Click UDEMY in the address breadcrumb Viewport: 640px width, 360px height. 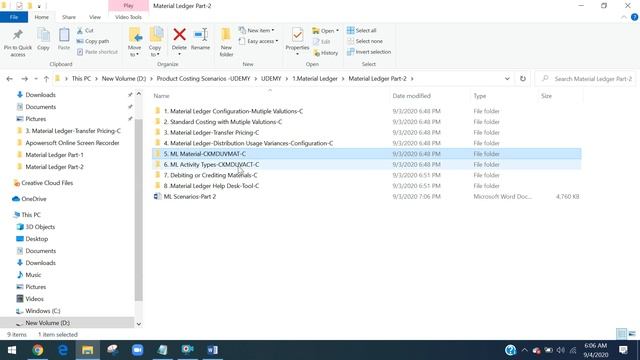271,79
